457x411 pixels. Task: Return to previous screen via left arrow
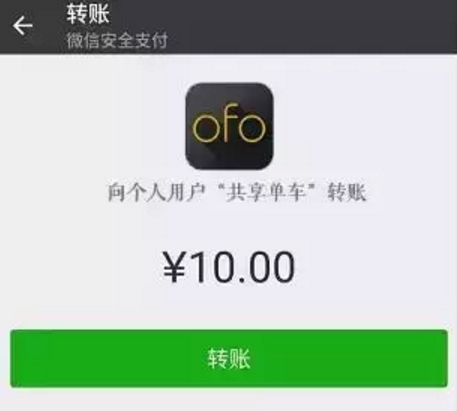click(23, 26)
